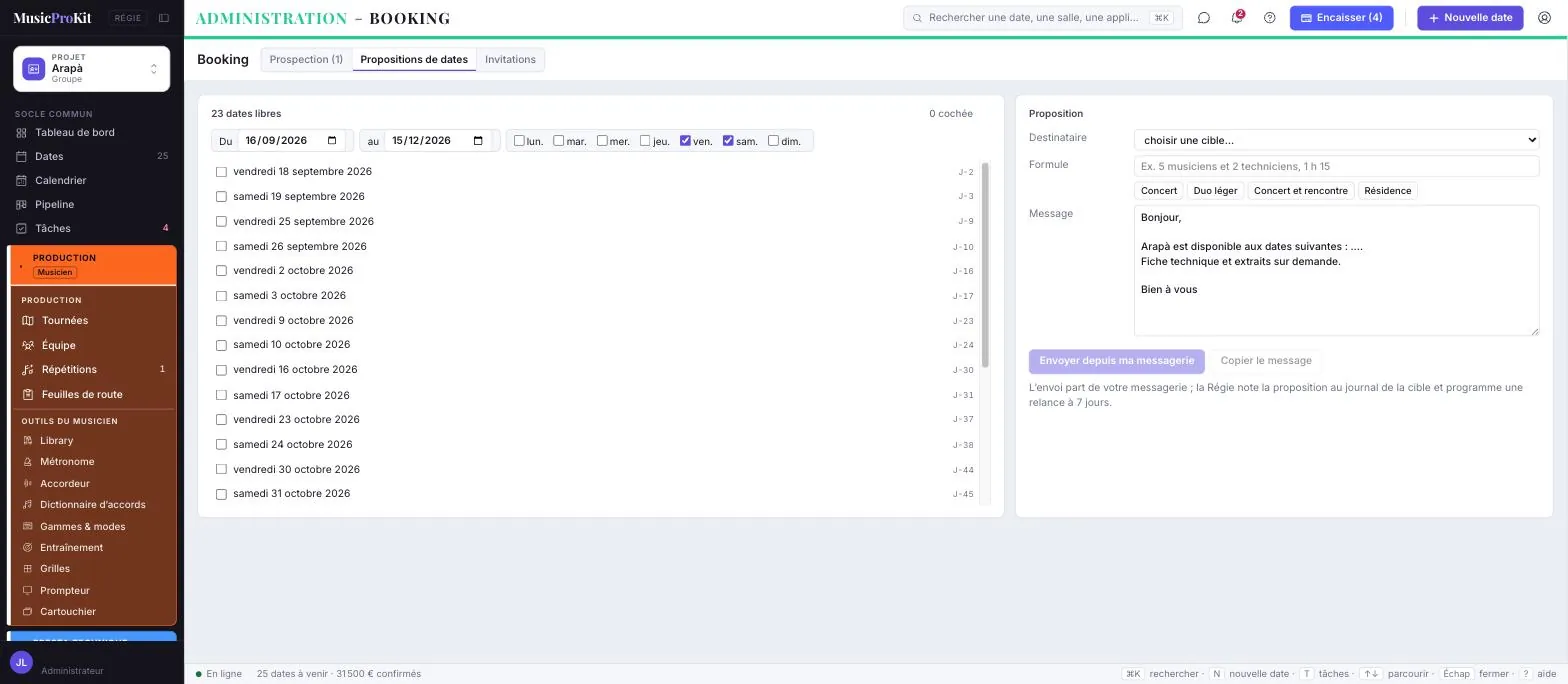Click the Cartouchier icon

[x=28, y=612]
